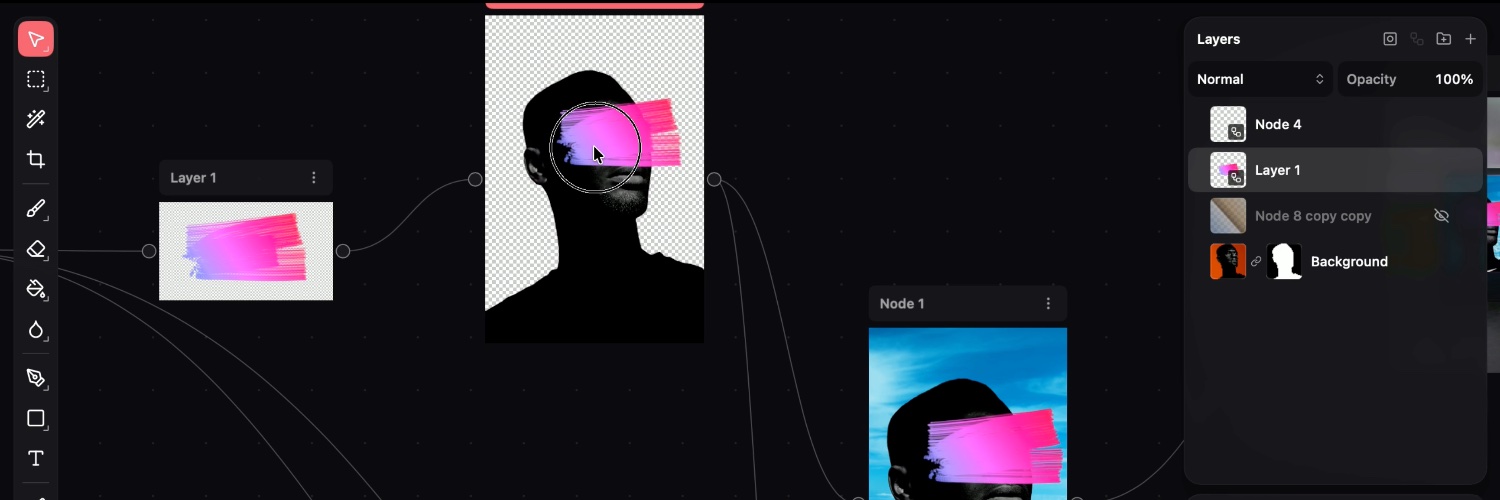The image size is (1500, 500).
Task: Click the center canvas node input connector
Action: tap(475, 179)
